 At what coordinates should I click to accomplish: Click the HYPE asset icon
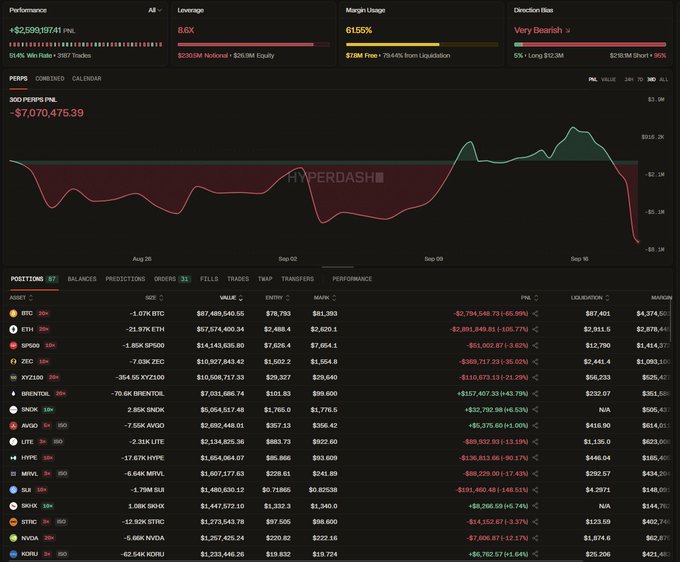coord(13,458)
